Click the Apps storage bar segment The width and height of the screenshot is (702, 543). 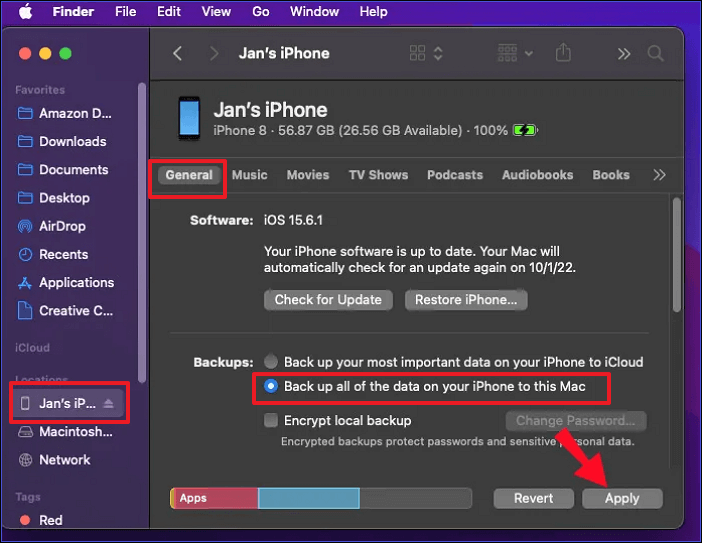(216, 498)
